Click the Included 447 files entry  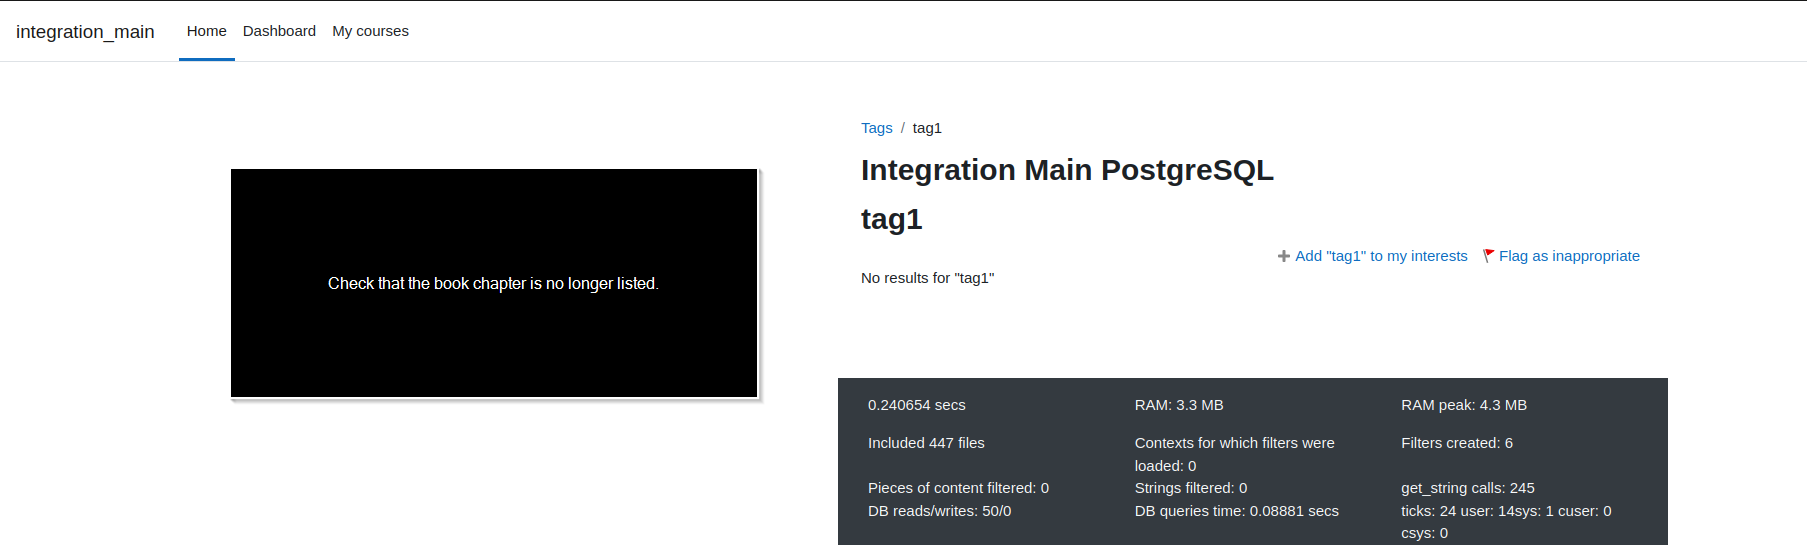[926, 443]
